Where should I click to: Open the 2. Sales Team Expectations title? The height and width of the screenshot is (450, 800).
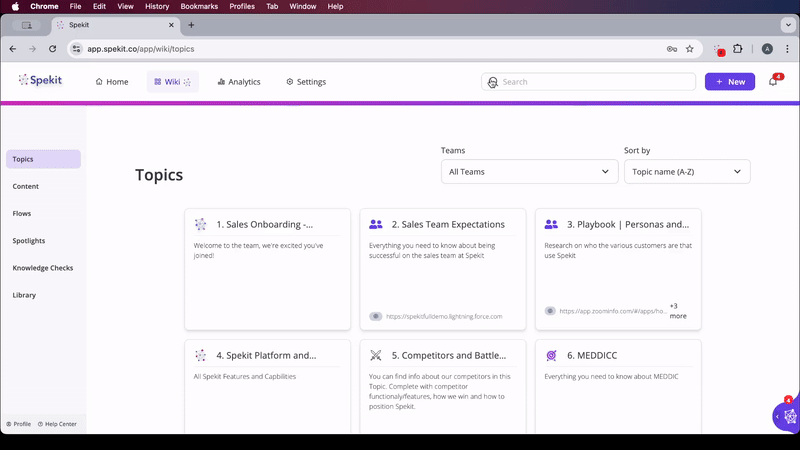click(448, 224)
